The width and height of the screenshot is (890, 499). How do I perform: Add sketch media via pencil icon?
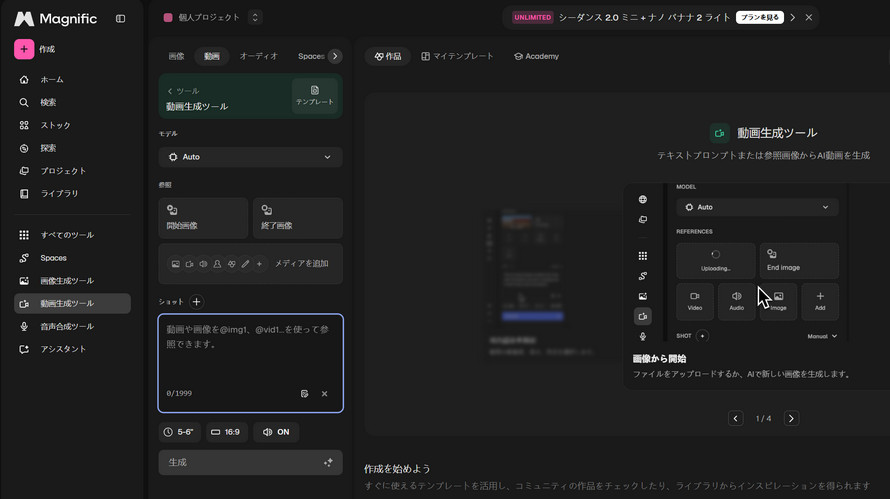click(245, 264)
